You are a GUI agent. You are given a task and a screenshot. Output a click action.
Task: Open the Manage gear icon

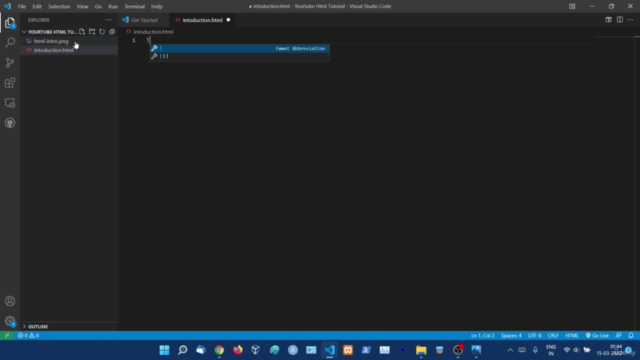tap(10, 321)
